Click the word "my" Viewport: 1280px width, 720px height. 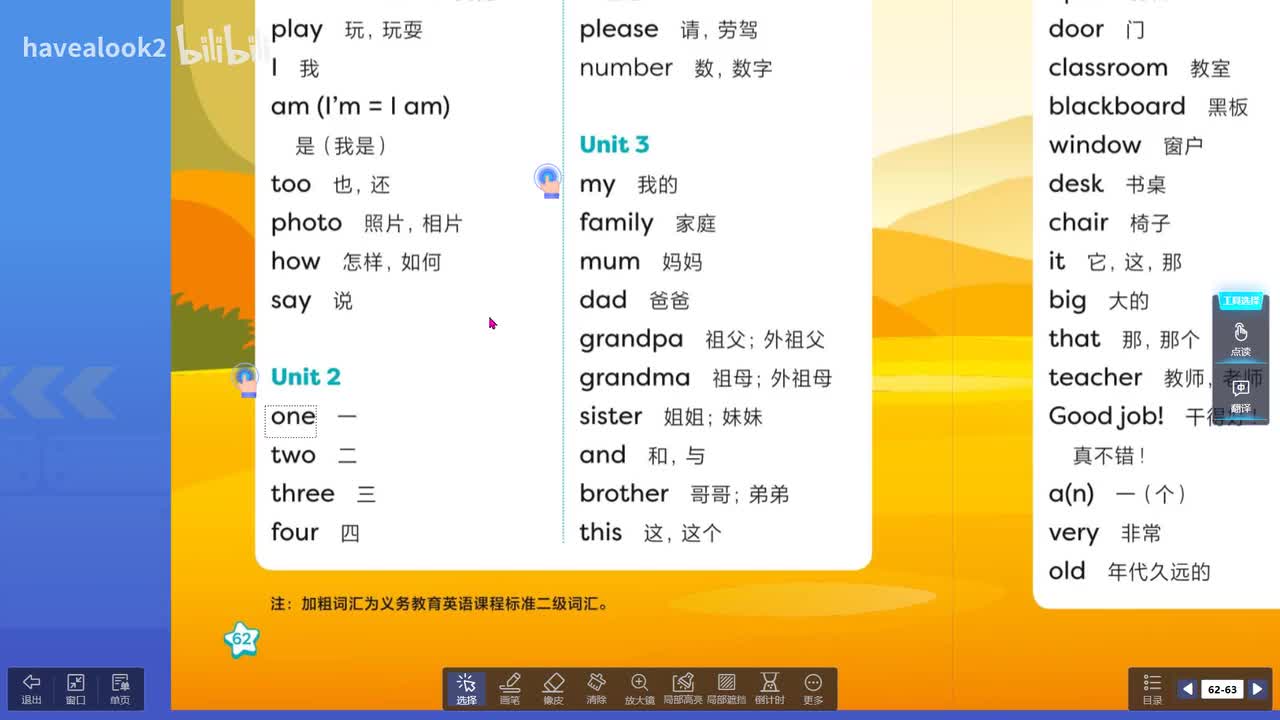597,185
